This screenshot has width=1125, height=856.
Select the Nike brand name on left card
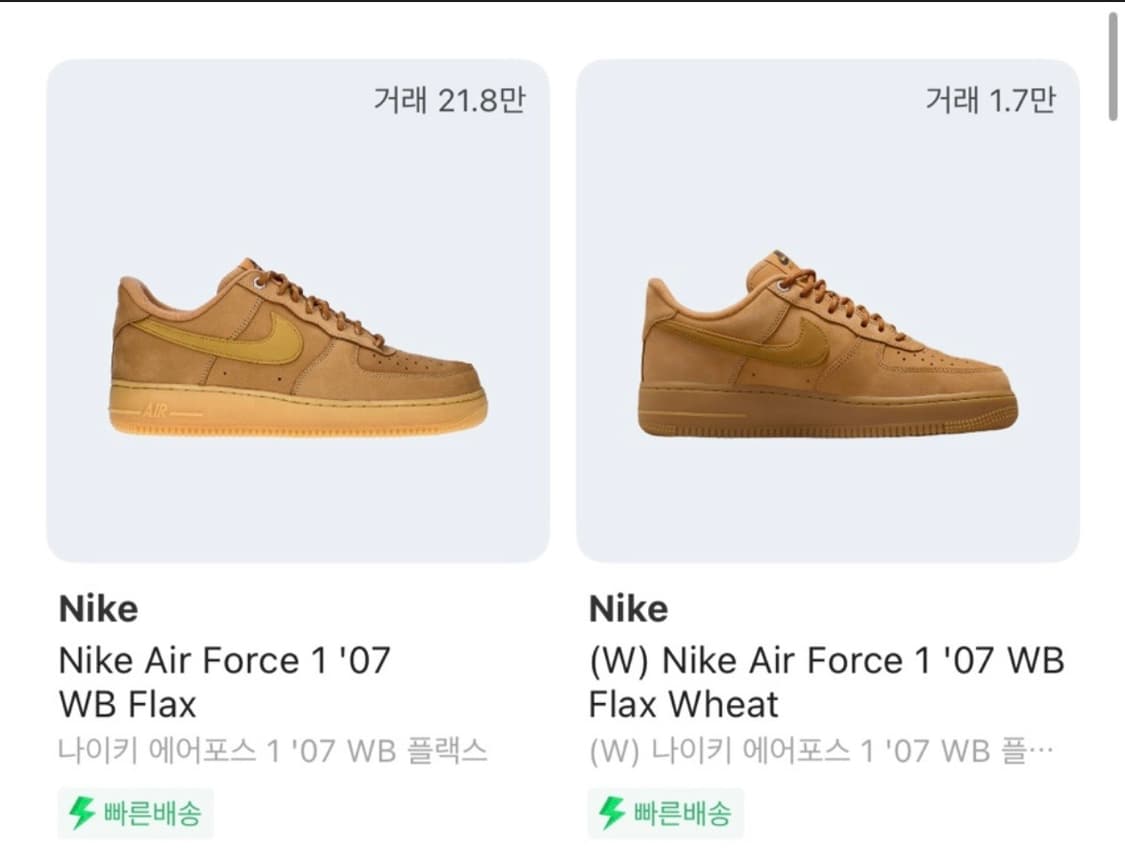[97, 608]
